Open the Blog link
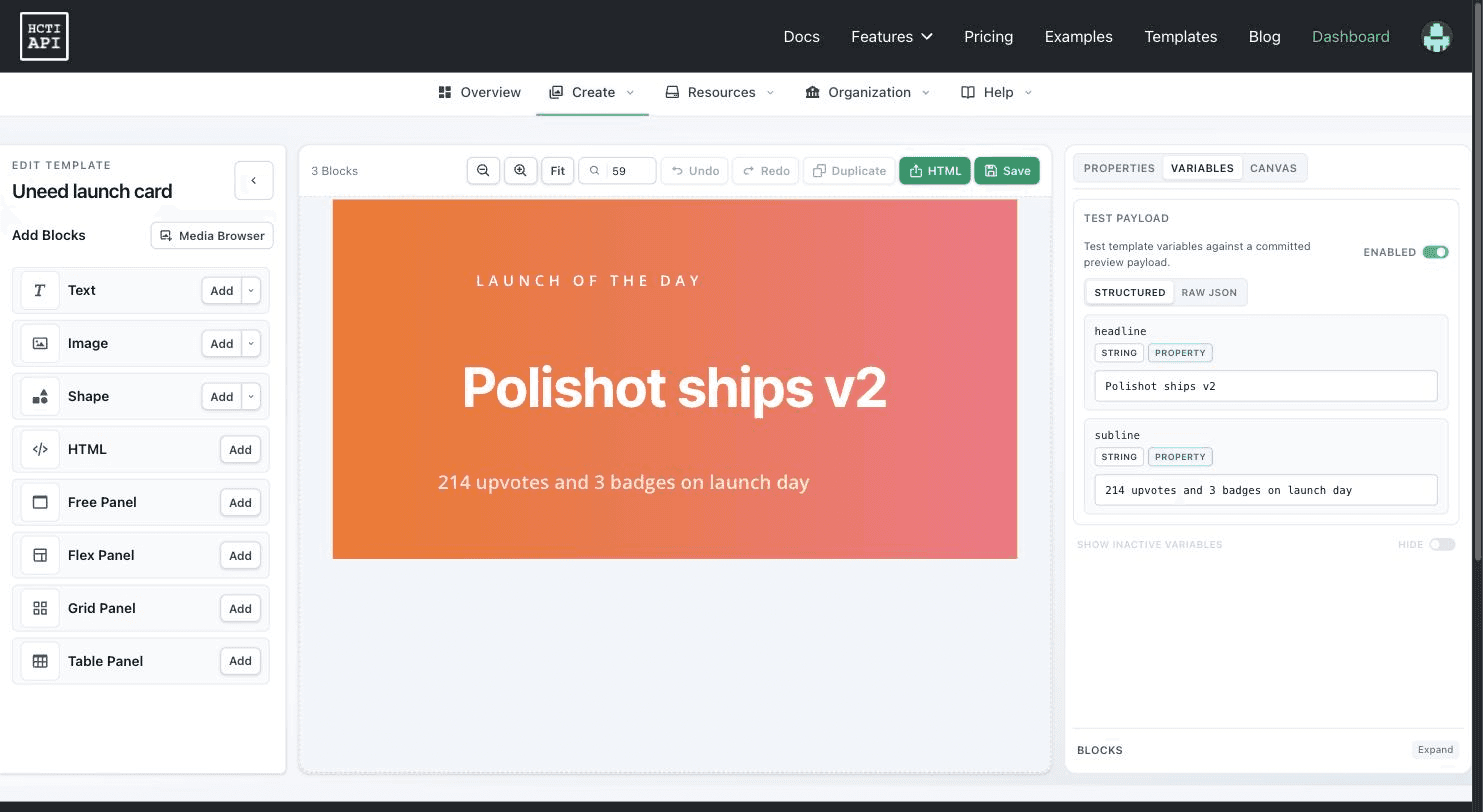 coord(1264,36)
